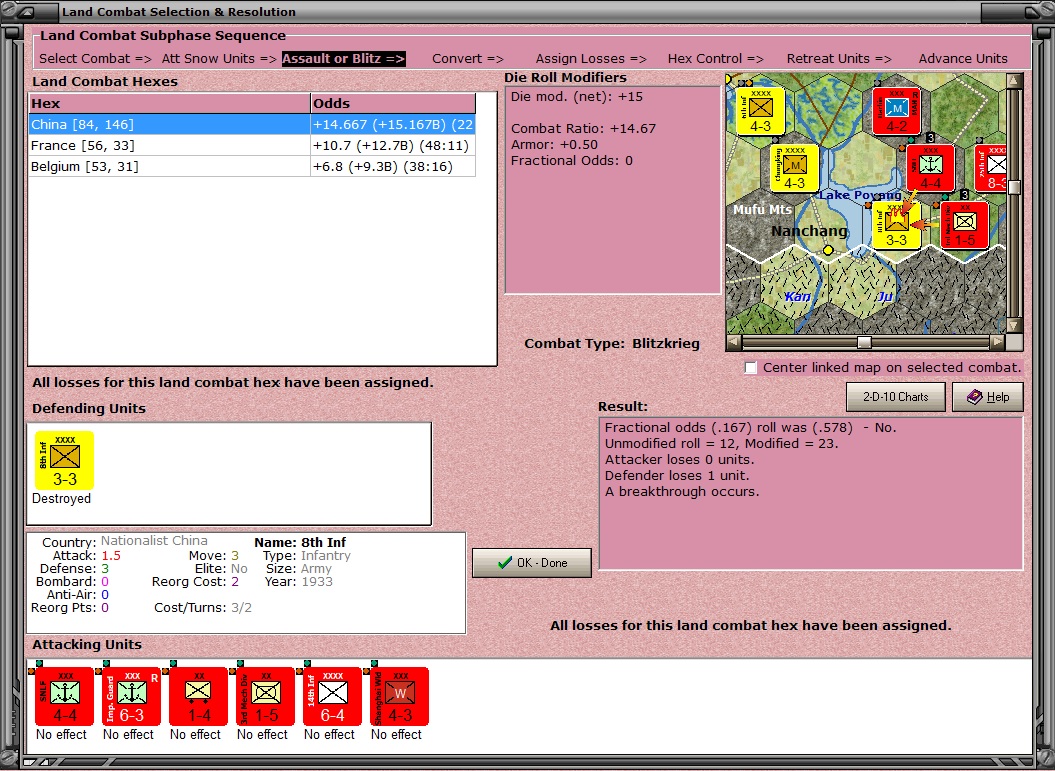Click the Assault or Blitz subphase step
The width and height of the screenshot is (1055, 771).
coord(344,59)
